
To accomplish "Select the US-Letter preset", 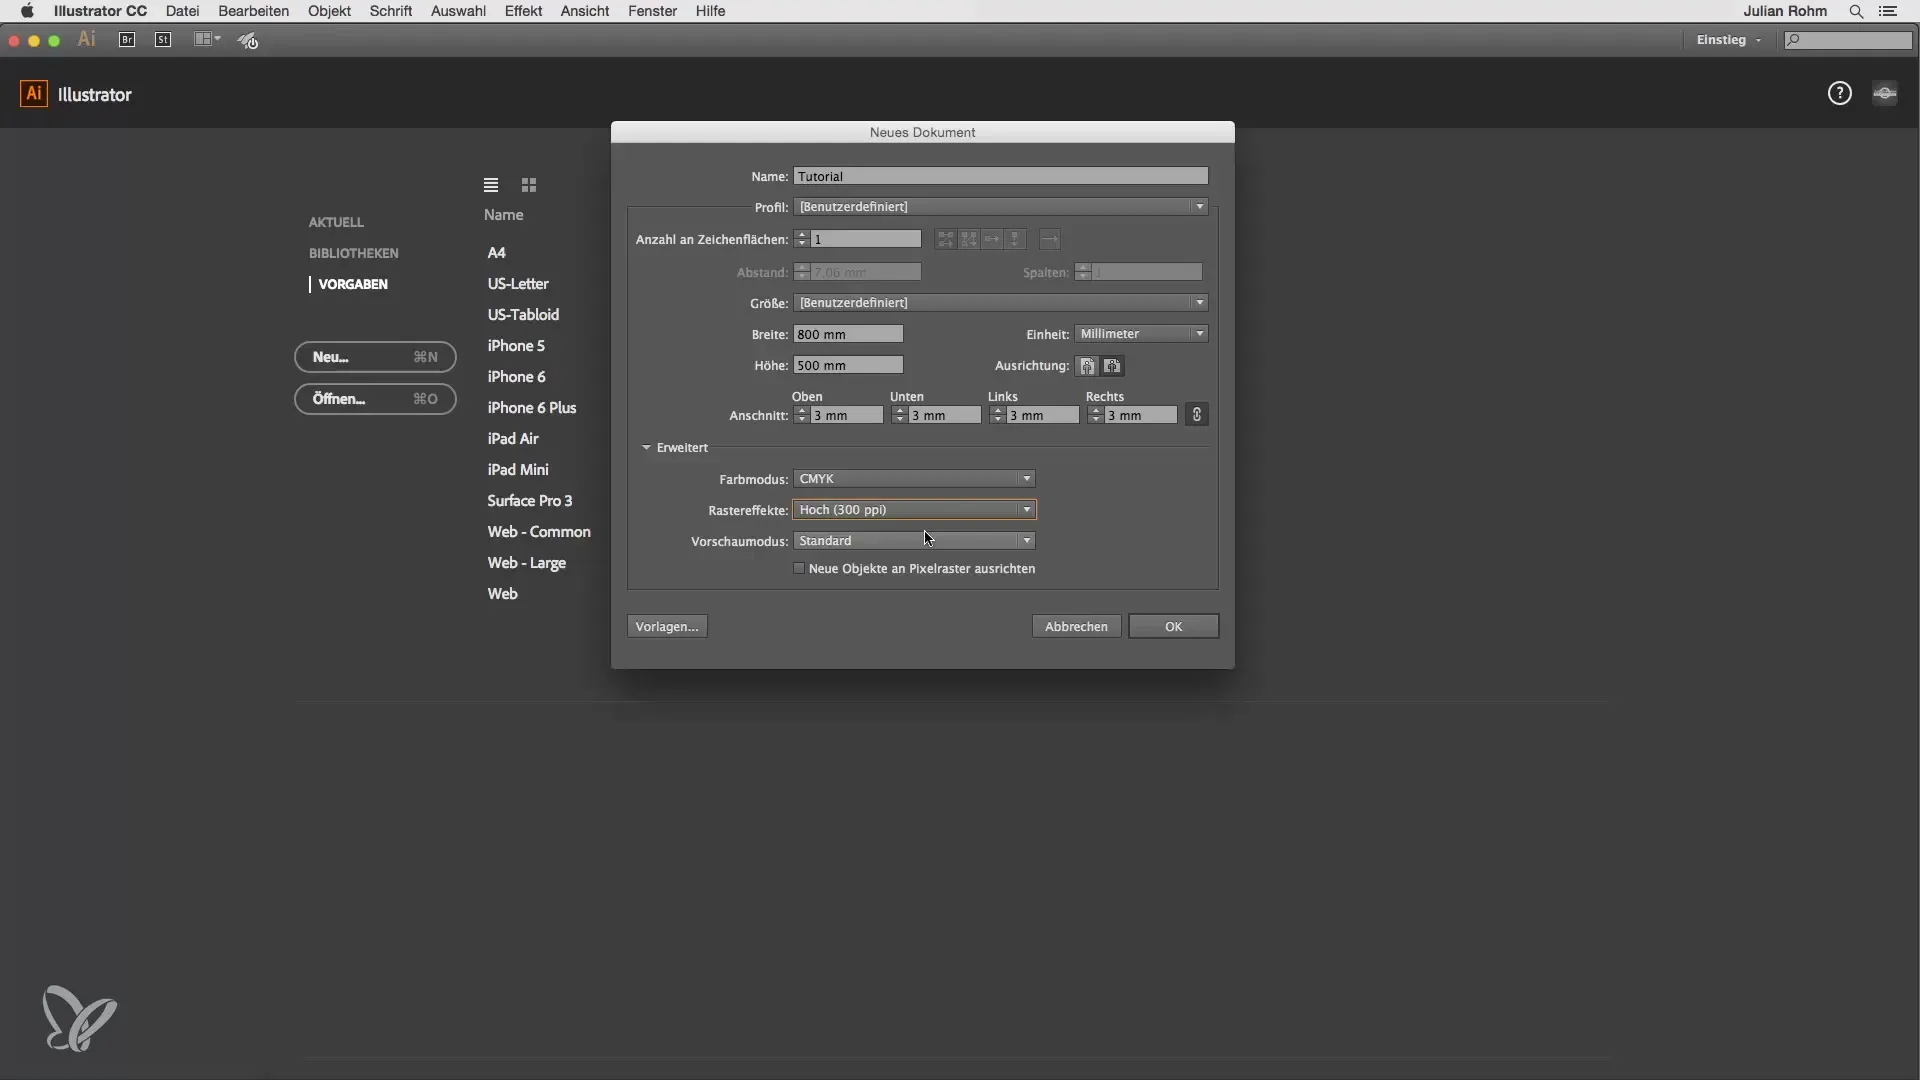I will point(518,284).
